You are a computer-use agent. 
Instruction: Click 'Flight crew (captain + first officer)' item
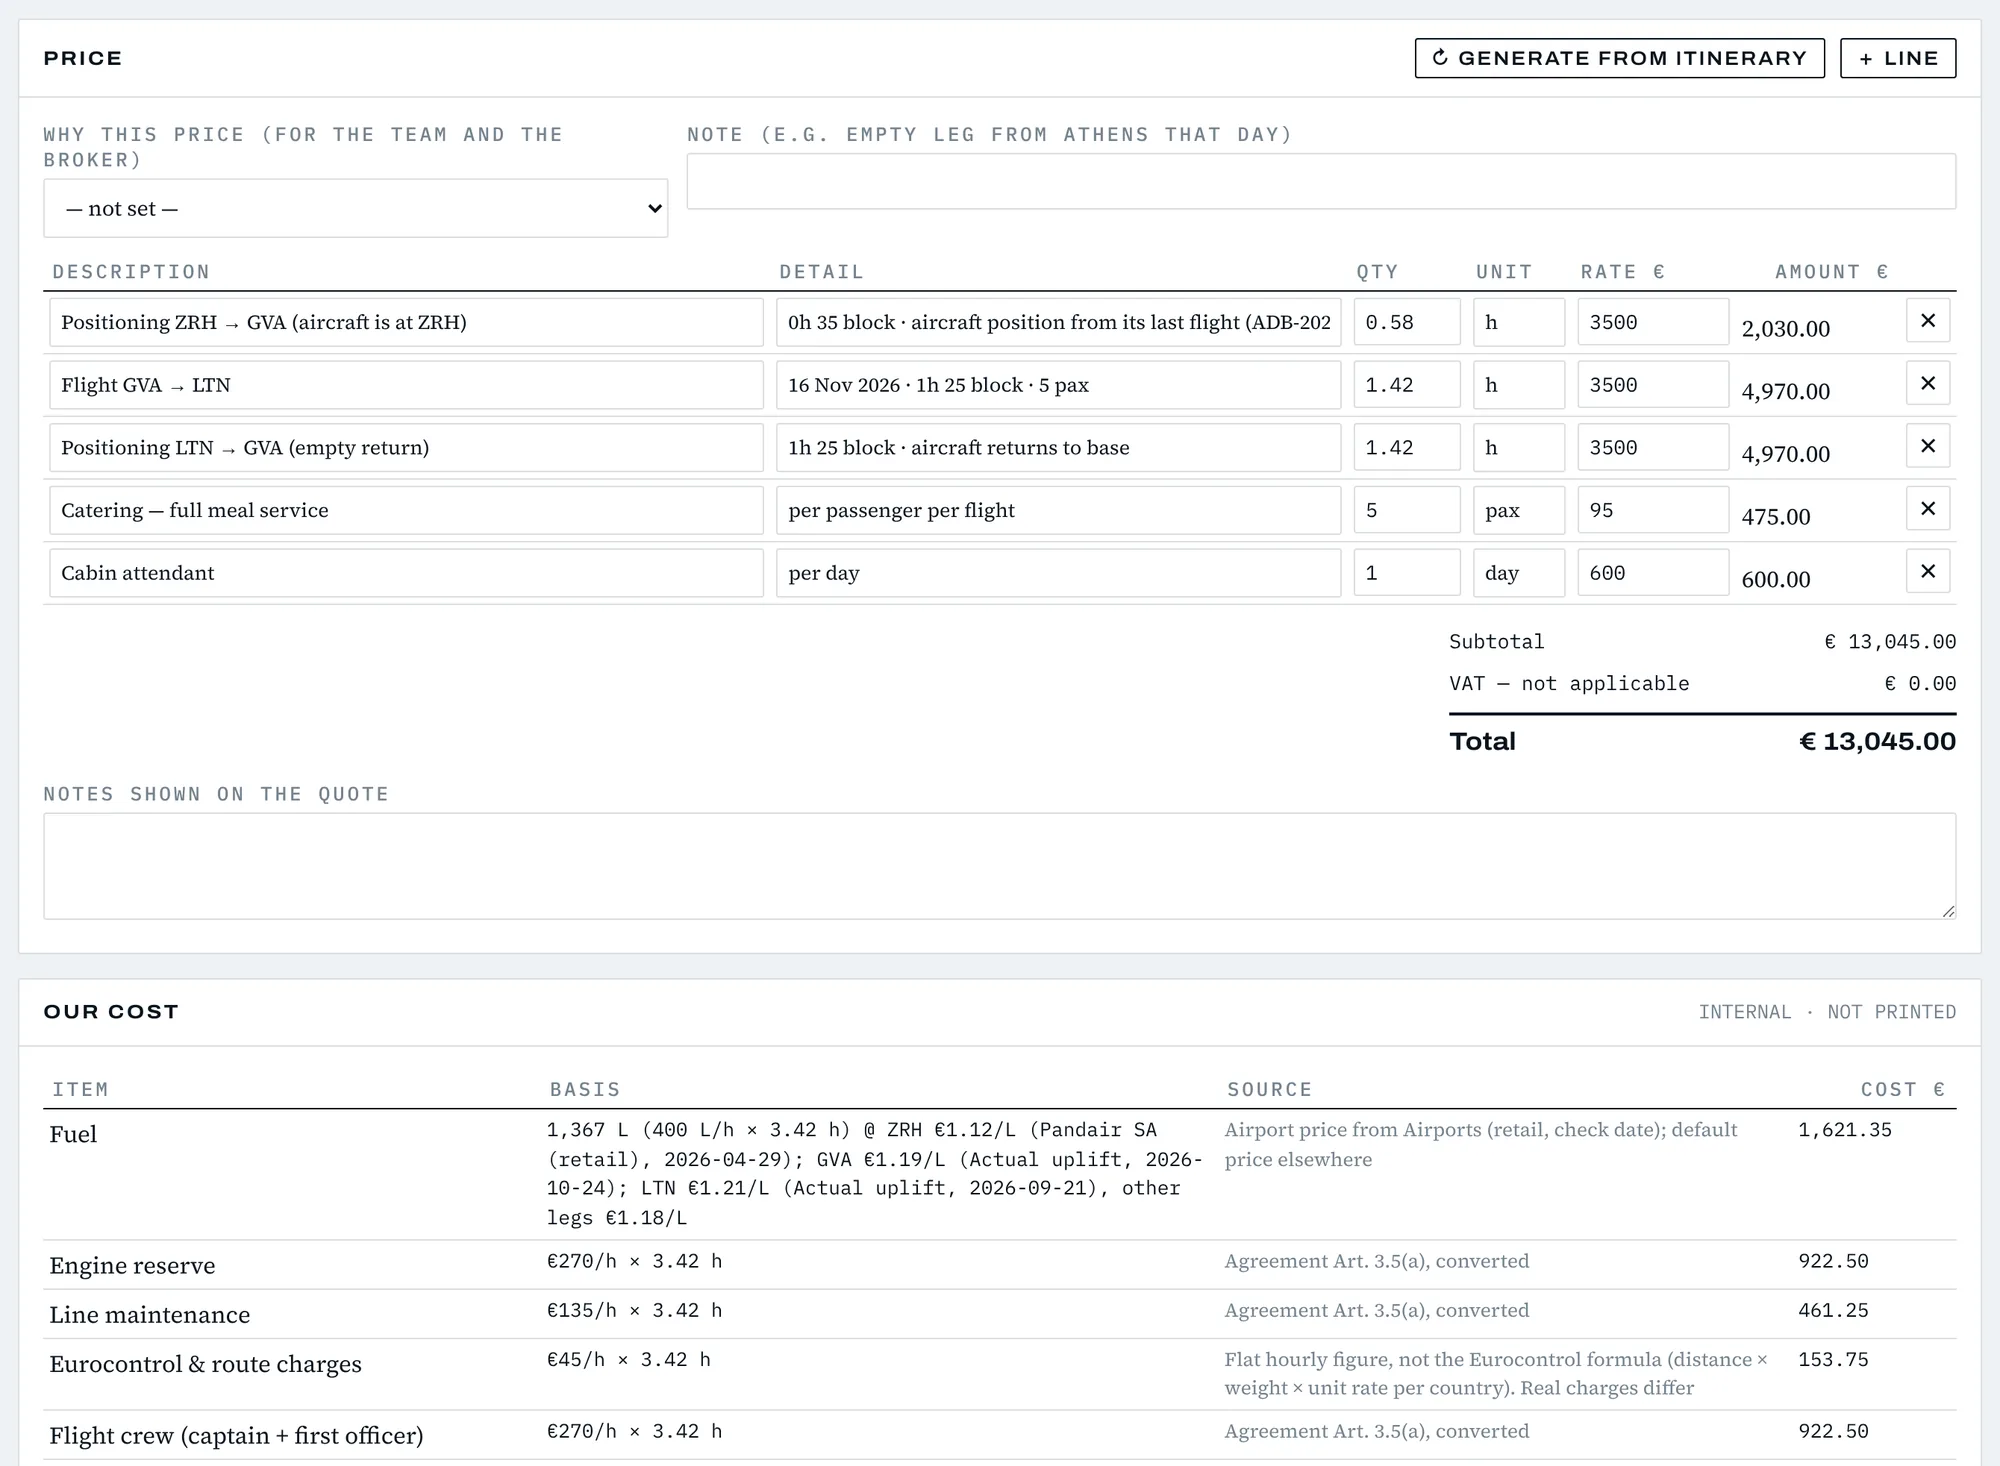click(x=236, y=1435)
